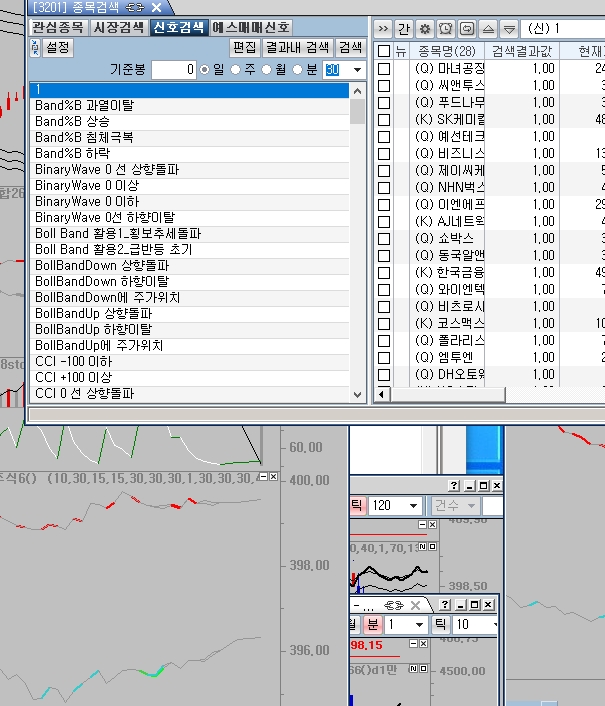Click the double-arrow expand icon beside 간
605x706 pixels.
click(x=384, y=28)
